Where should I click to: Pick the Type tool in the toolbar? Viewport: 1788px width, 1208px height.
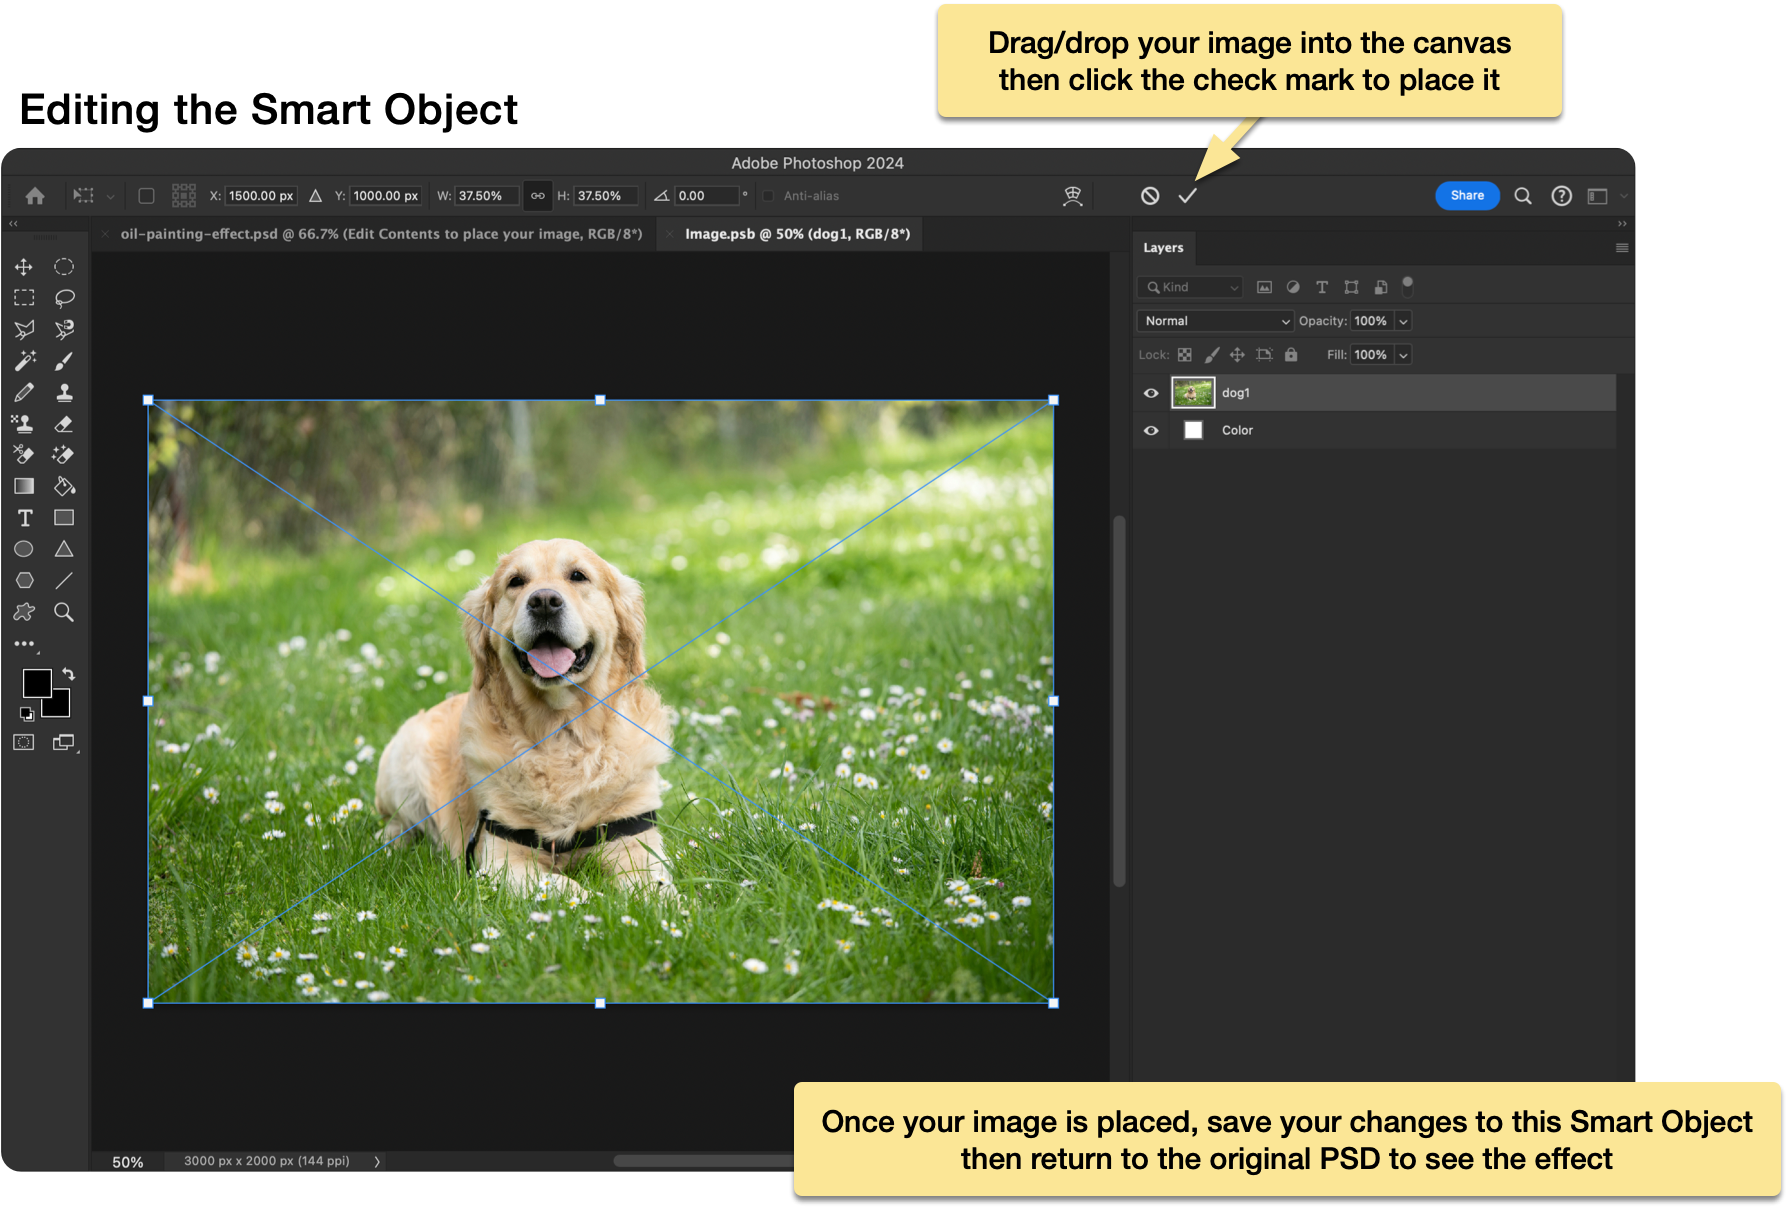coord(25,518)
